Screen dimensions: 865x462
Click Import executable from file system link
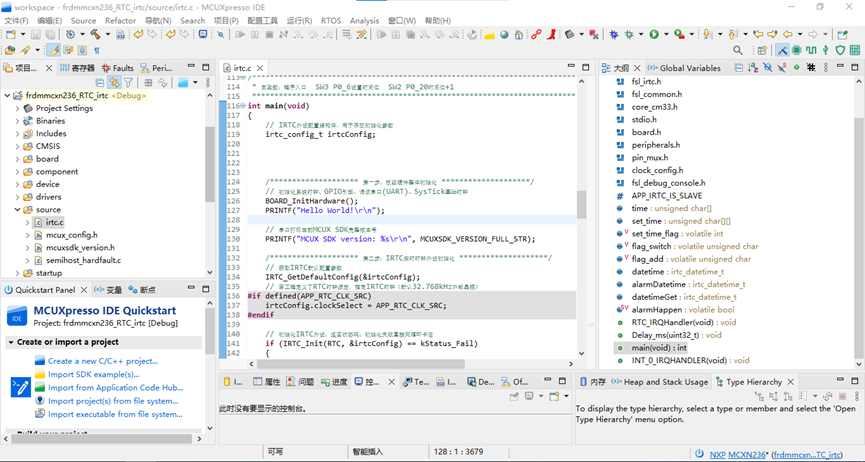tap(115, 414)
